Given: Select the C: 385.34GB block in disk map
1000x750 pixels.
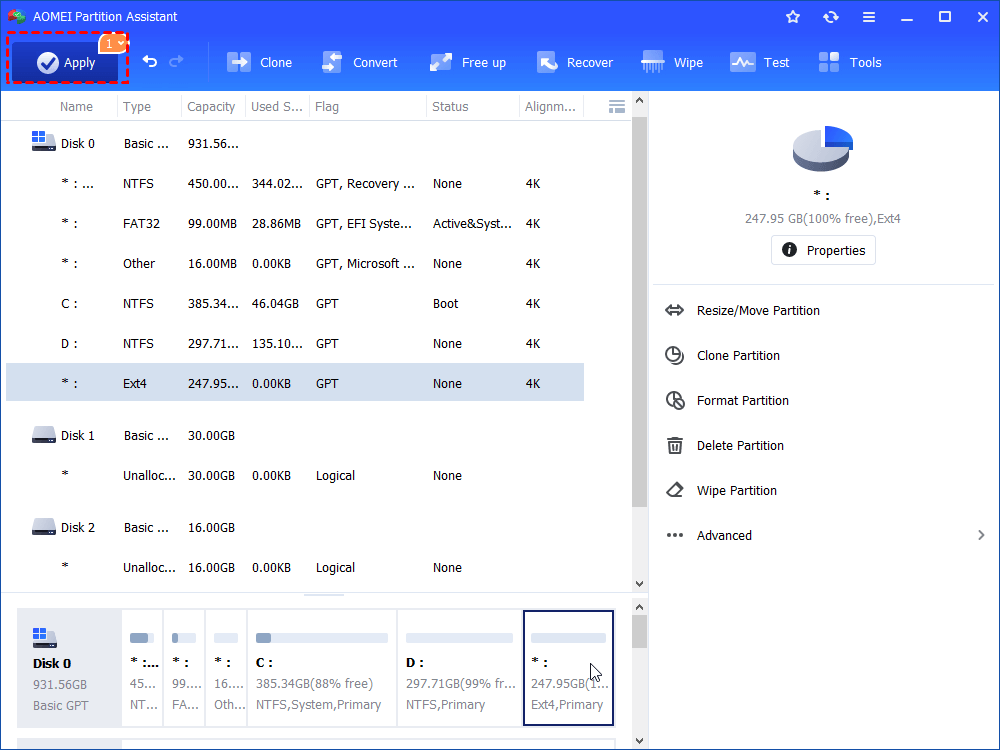Looking at the screenshot, I should pos(321,668).
